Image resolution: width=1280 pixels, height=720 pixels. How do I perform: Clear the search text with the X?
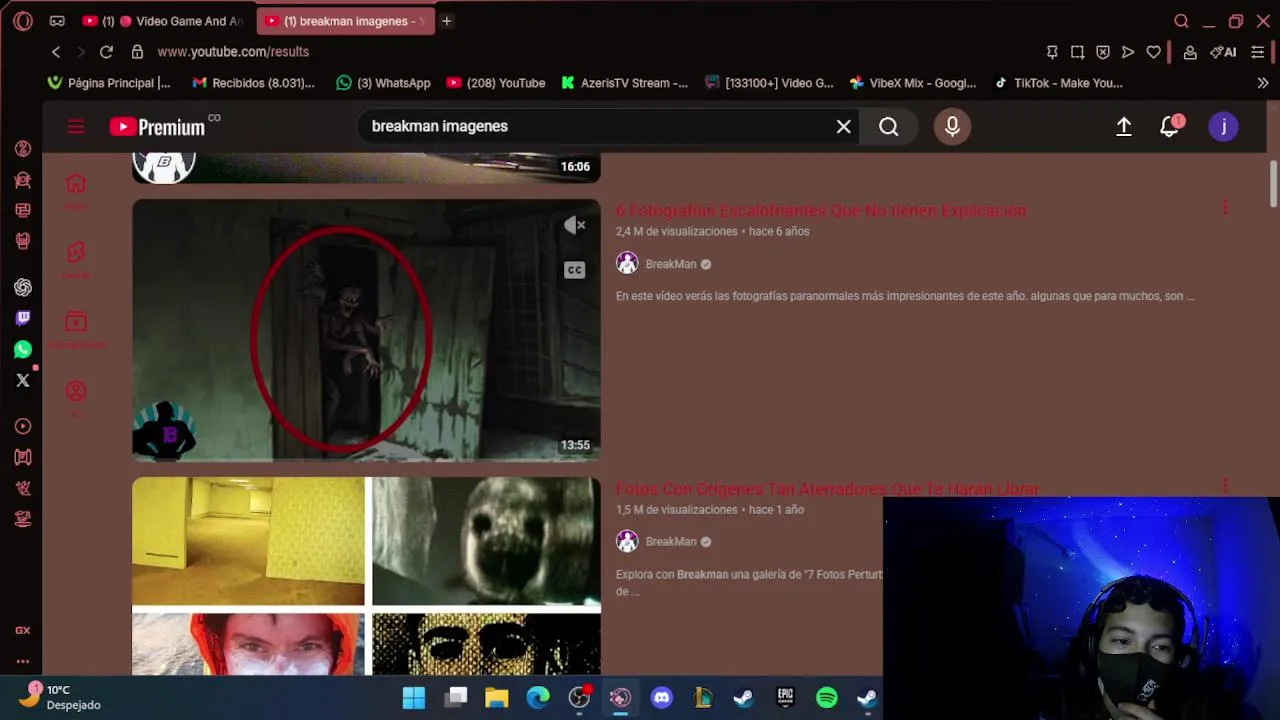(x=843, y=126)
